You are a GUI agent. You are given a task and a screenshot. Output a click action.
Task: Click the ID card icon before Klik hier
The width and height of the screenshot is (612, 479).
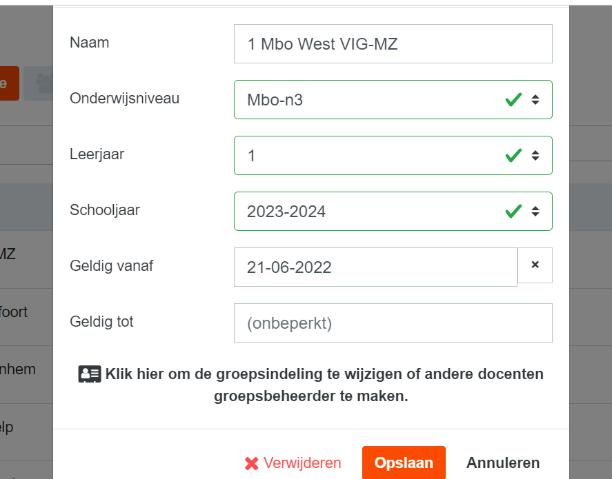(89, 374)
